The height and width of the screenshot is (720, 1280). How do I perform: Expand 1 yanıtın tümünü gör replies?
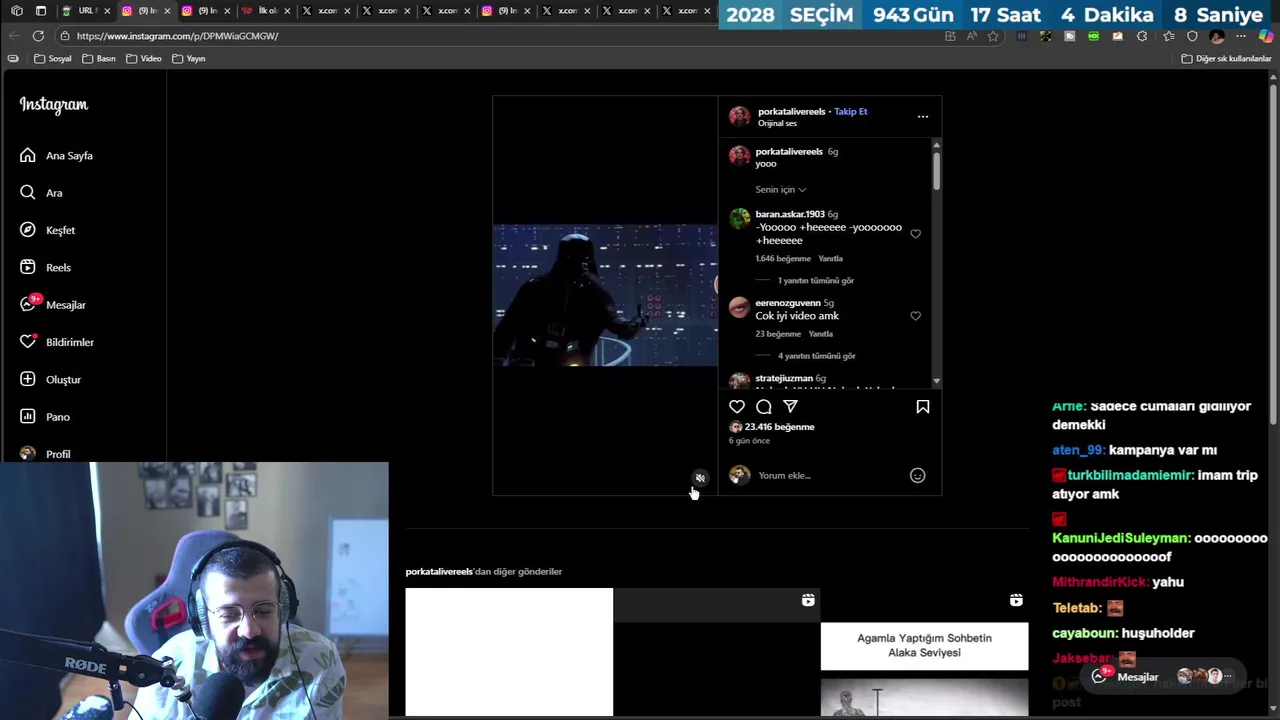[815, 281]
